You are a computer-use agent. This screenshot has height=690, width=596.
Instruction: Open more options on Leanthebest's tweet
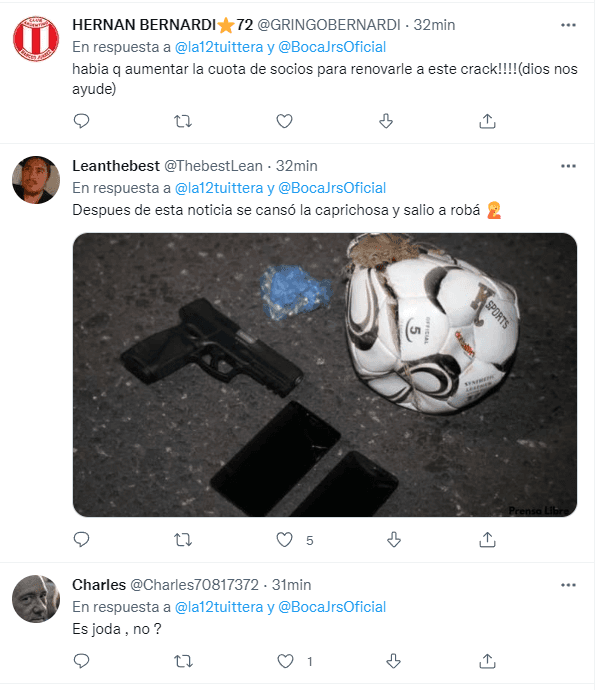coord(568,166)
